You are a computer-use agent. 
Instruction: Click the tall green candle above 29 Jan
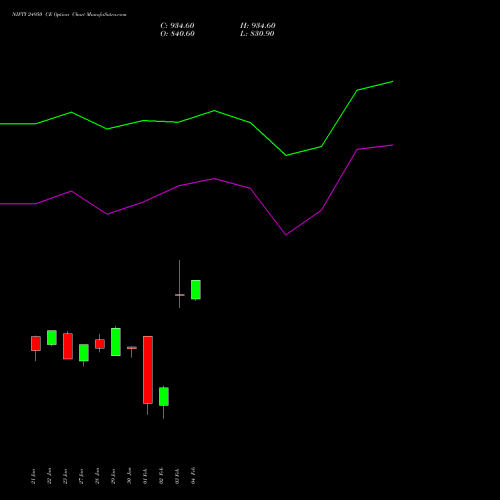[116, 342]
